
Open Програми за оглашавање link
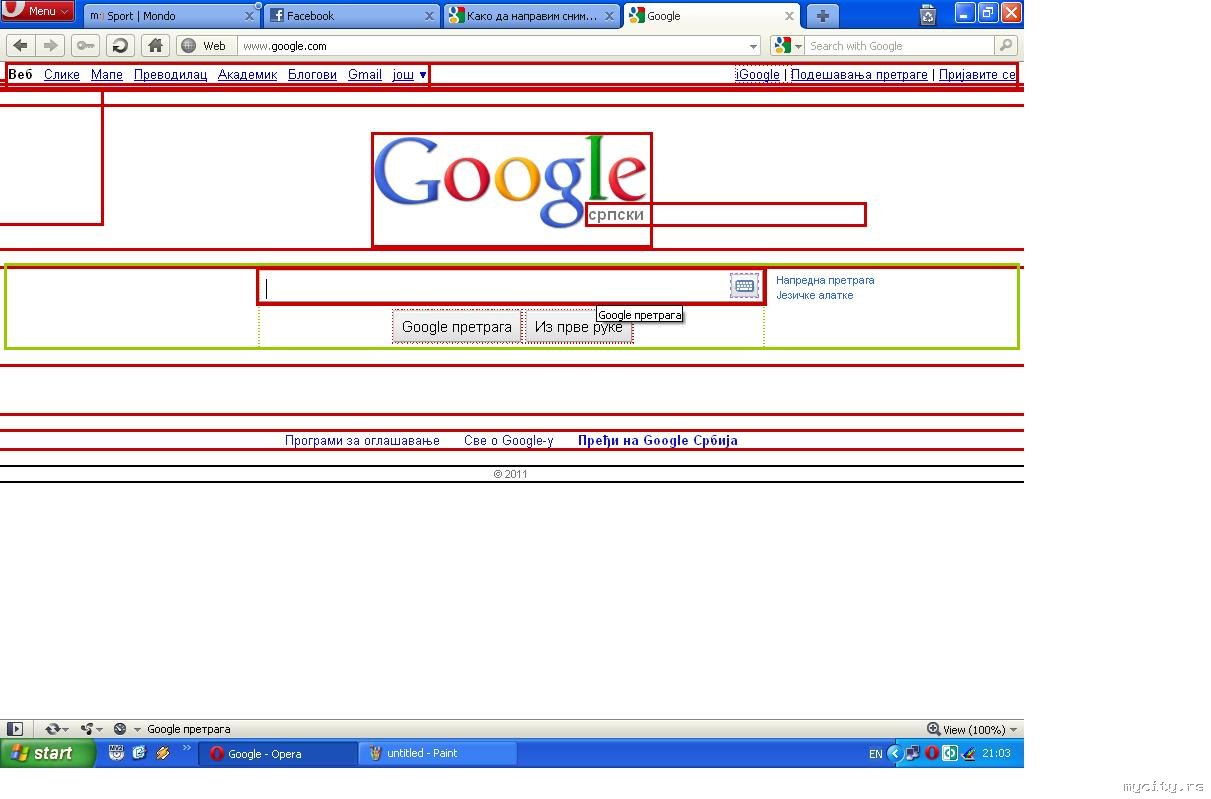(362, 441)
